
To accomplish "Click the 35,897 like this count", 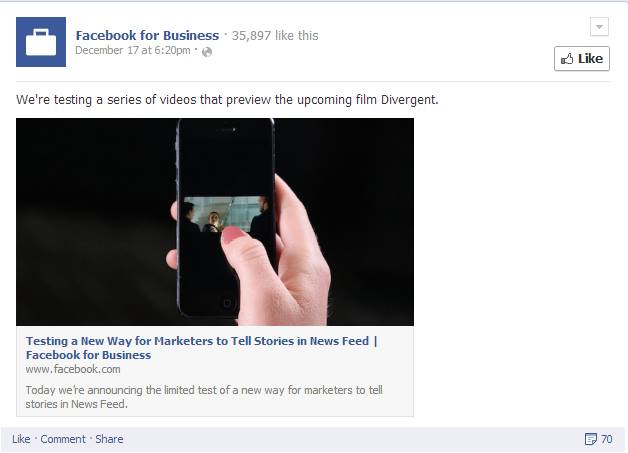I will tap(275, 36).
